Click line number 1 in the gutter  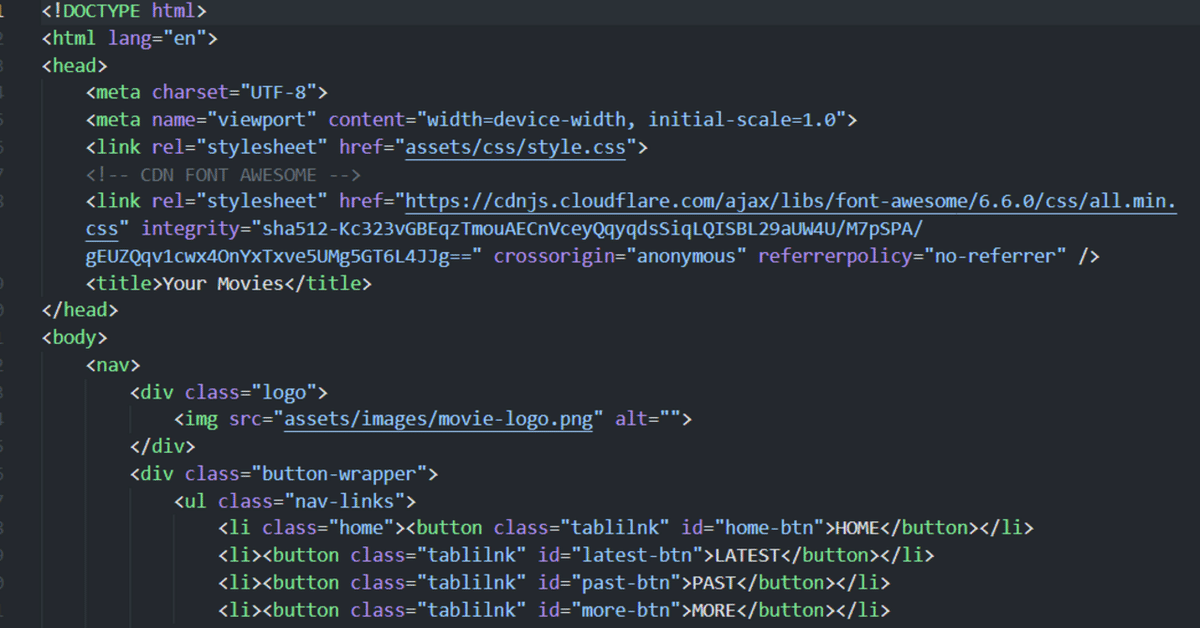tap(4, 12)
